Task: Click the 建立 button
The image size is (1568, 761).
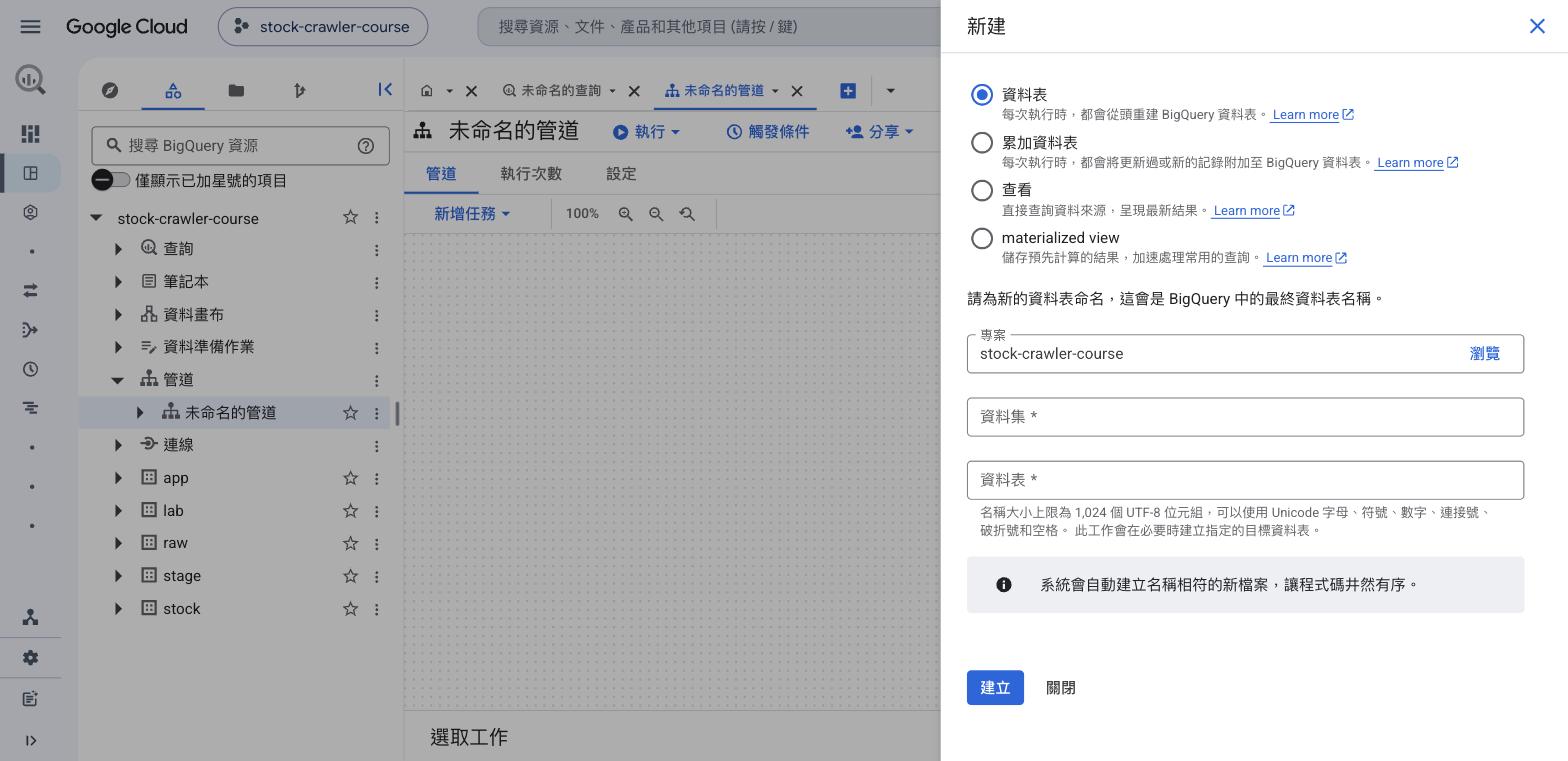Action: 995,688
